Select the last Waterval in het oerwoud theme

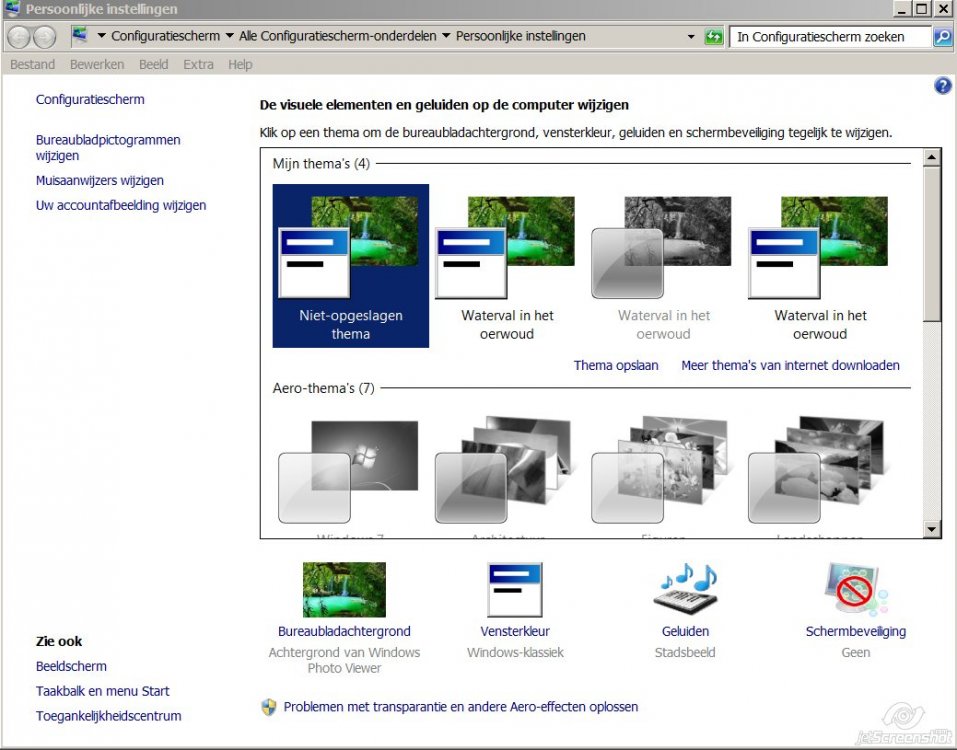click(x=820, y=266)
